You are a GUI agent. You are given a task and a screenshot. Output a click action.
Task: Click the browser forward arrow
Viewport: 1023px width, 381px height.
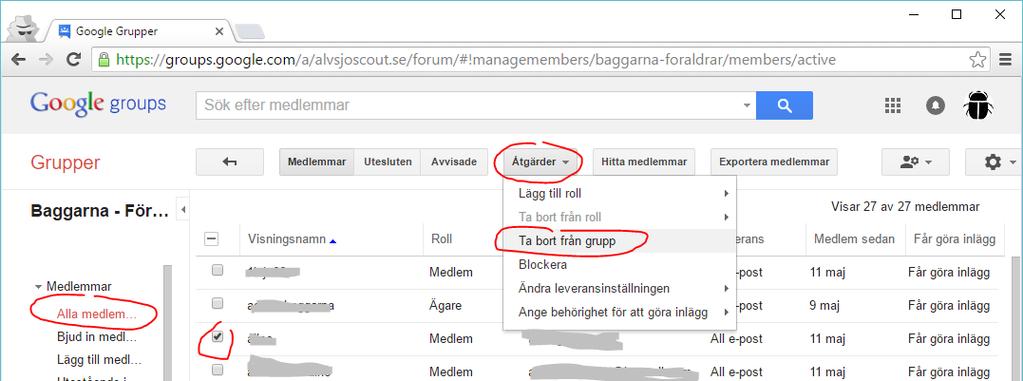coord(46,60)
